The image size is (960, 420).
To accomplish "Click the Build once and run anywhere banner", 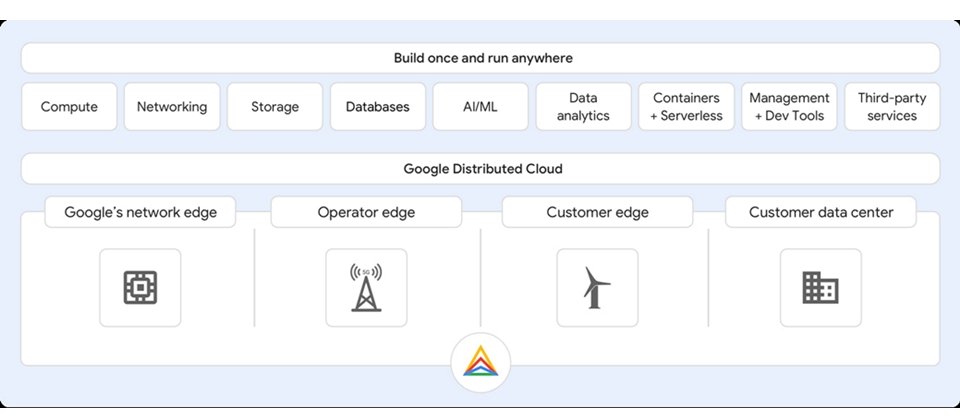I will (481, 58).
